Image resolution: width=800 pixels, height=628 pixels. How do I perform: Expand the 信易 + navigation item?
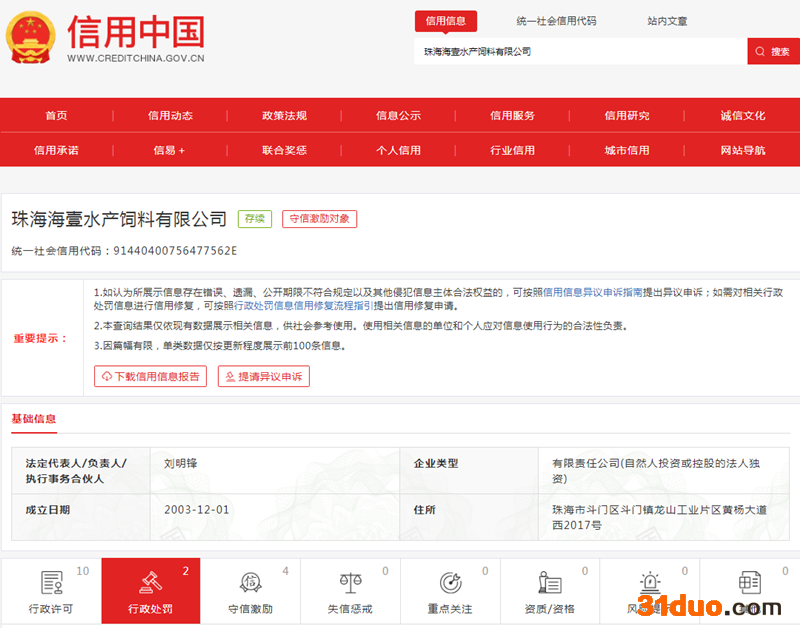169,150
